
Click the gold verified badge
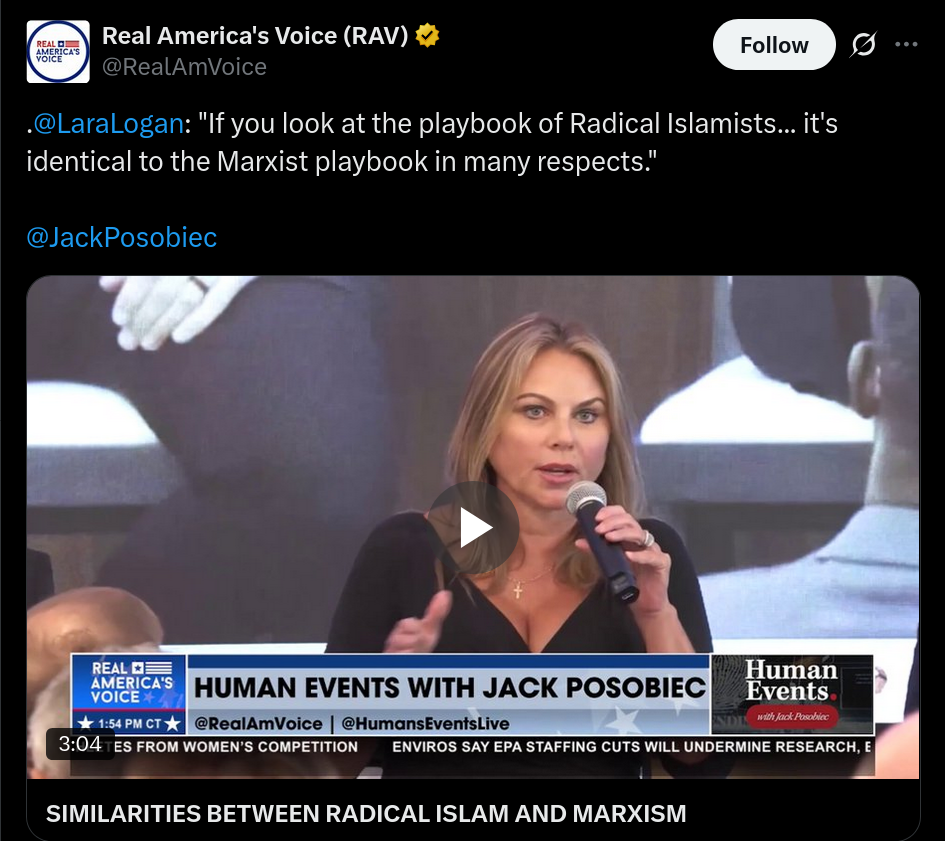427,36
